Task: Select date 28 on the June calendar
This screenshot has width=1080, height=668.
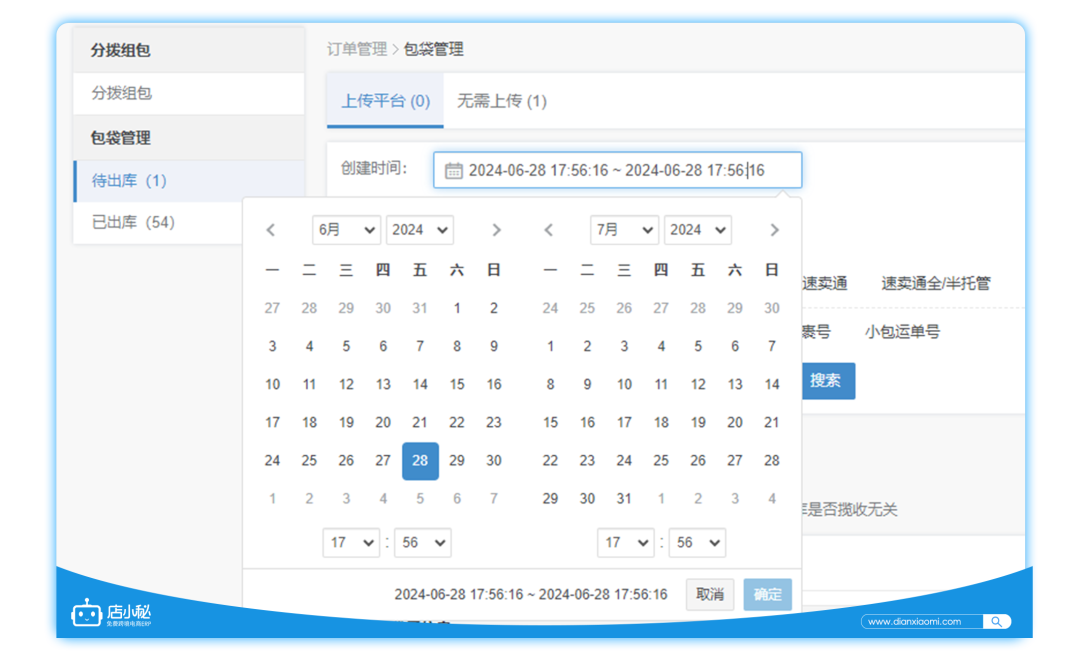Action: pos(419,461)
